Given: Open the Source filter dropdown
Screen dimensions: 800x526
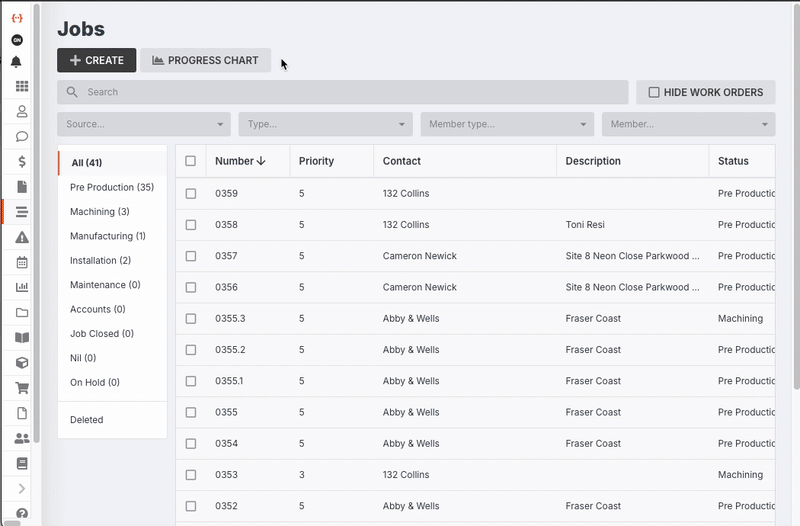Looking at the screenshot, I should tap(144, 124).
